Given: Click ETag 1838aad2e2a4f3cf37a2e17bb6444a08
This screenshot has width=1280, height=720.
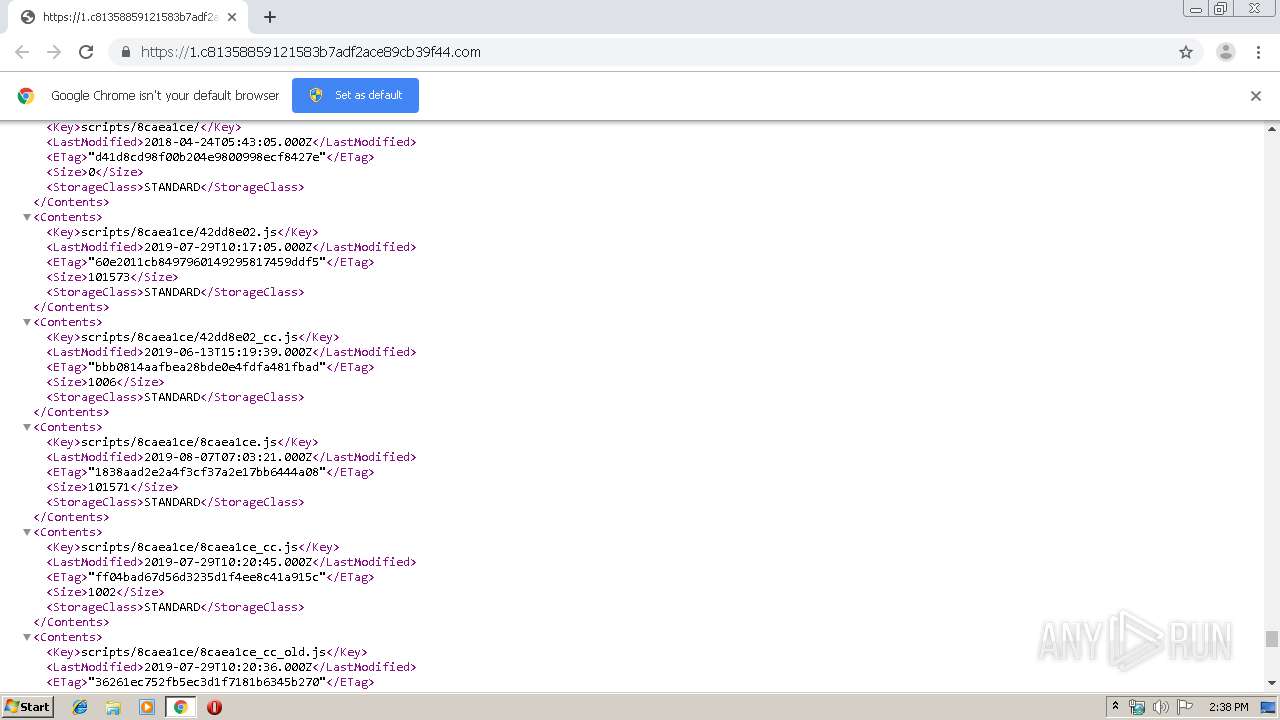Looking at the screenshot, I should [x=207, y=472].
